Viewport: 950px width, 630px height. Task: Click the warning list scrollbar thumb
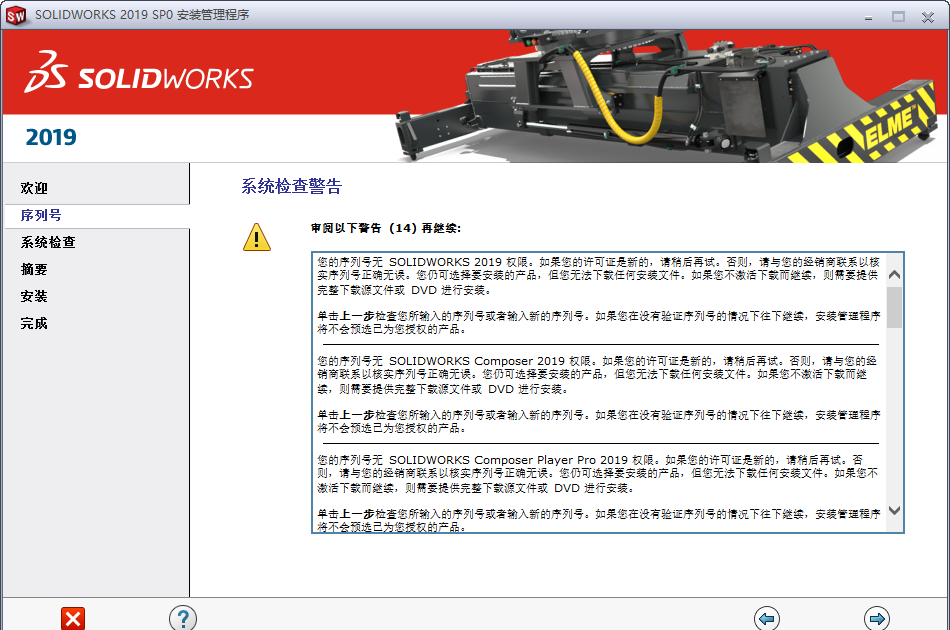coord(894,307)
